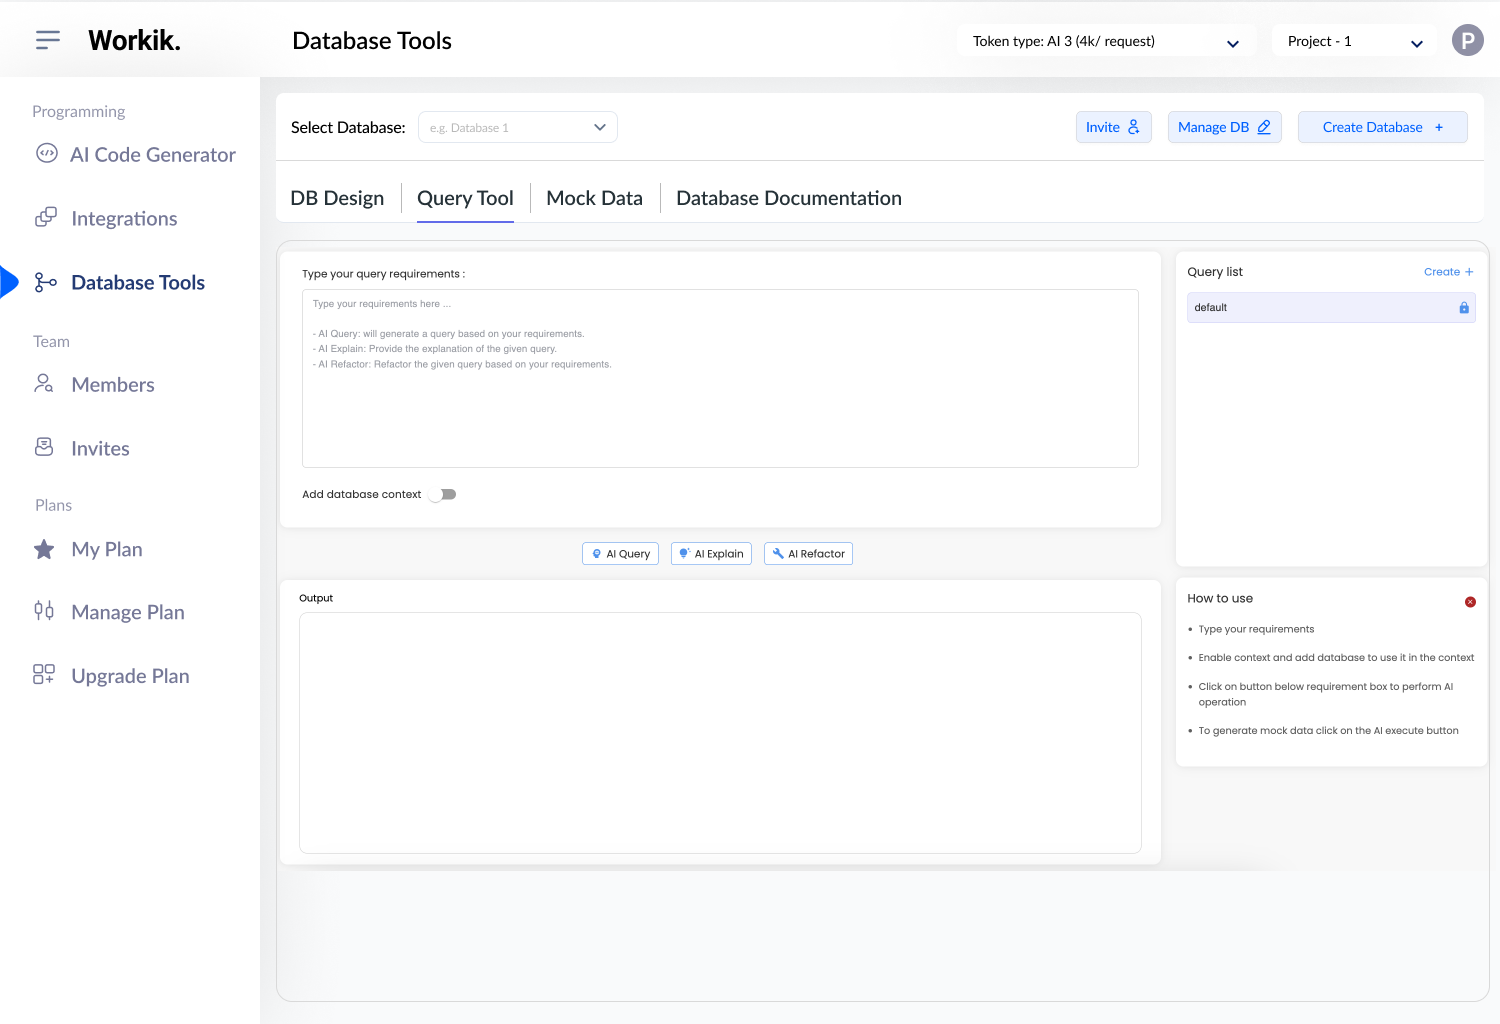Click the AI Refactor button
The height and width of the screenshot is (1024, 1500).
[808, 553]
